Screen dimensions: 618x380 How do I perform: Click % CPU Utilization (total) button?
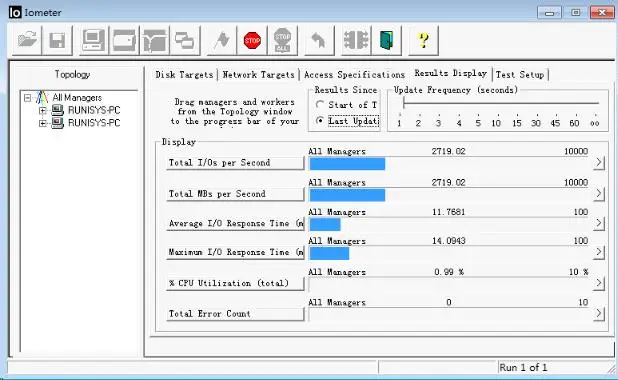tap(235, 283)
